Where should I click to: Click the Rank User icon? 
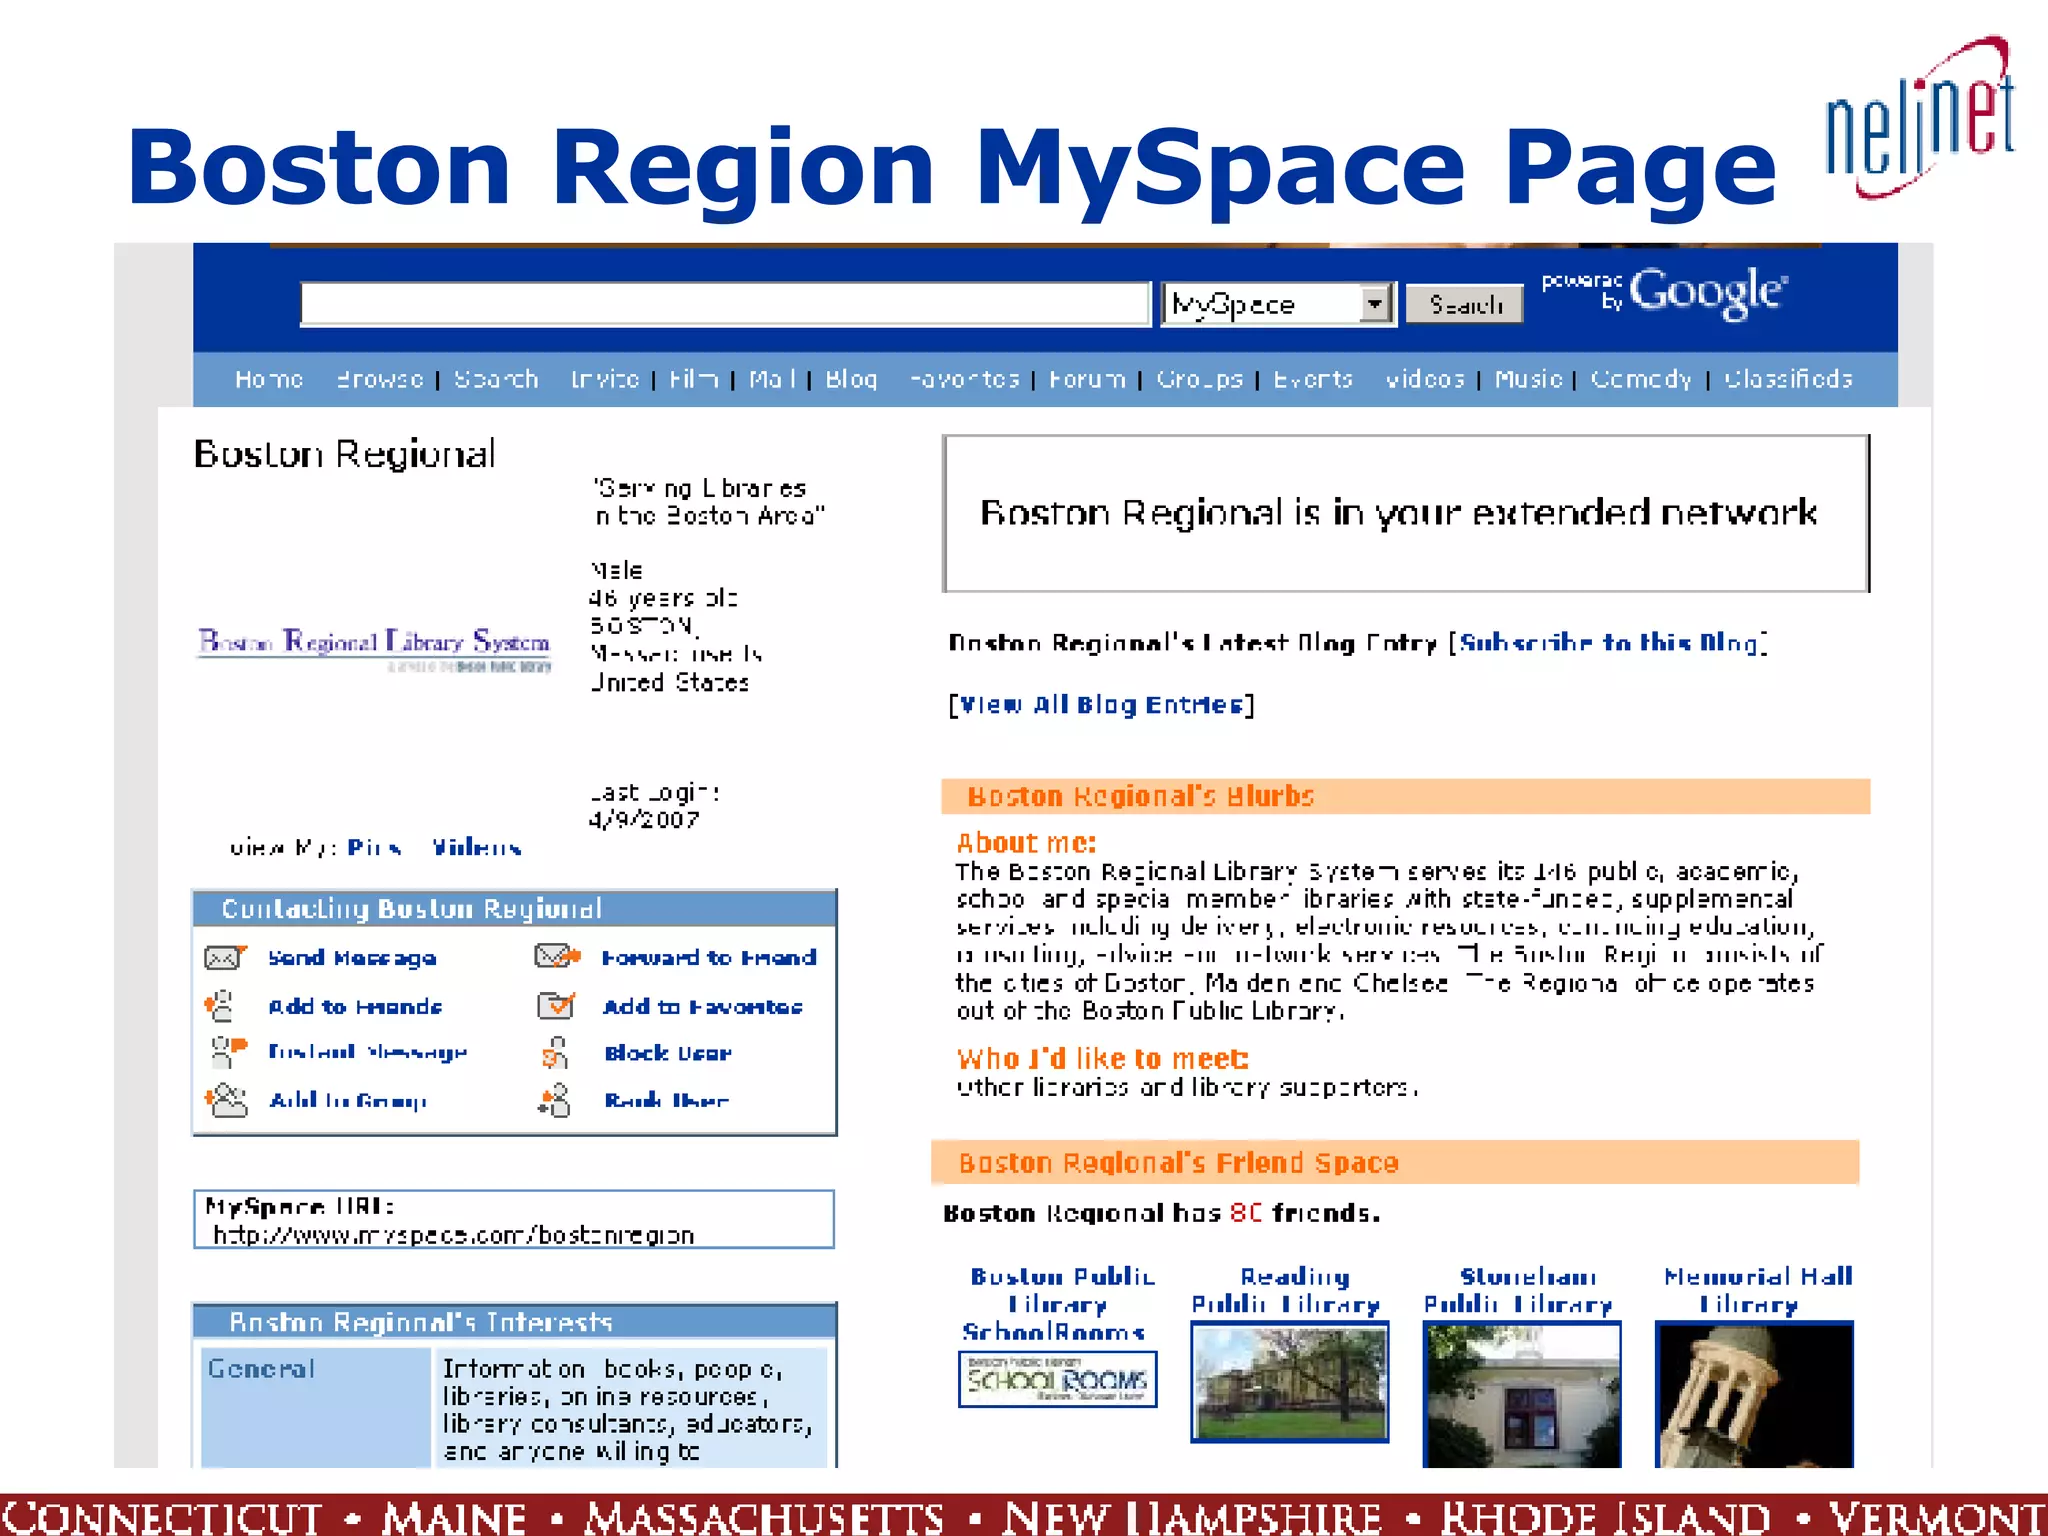554,1100
